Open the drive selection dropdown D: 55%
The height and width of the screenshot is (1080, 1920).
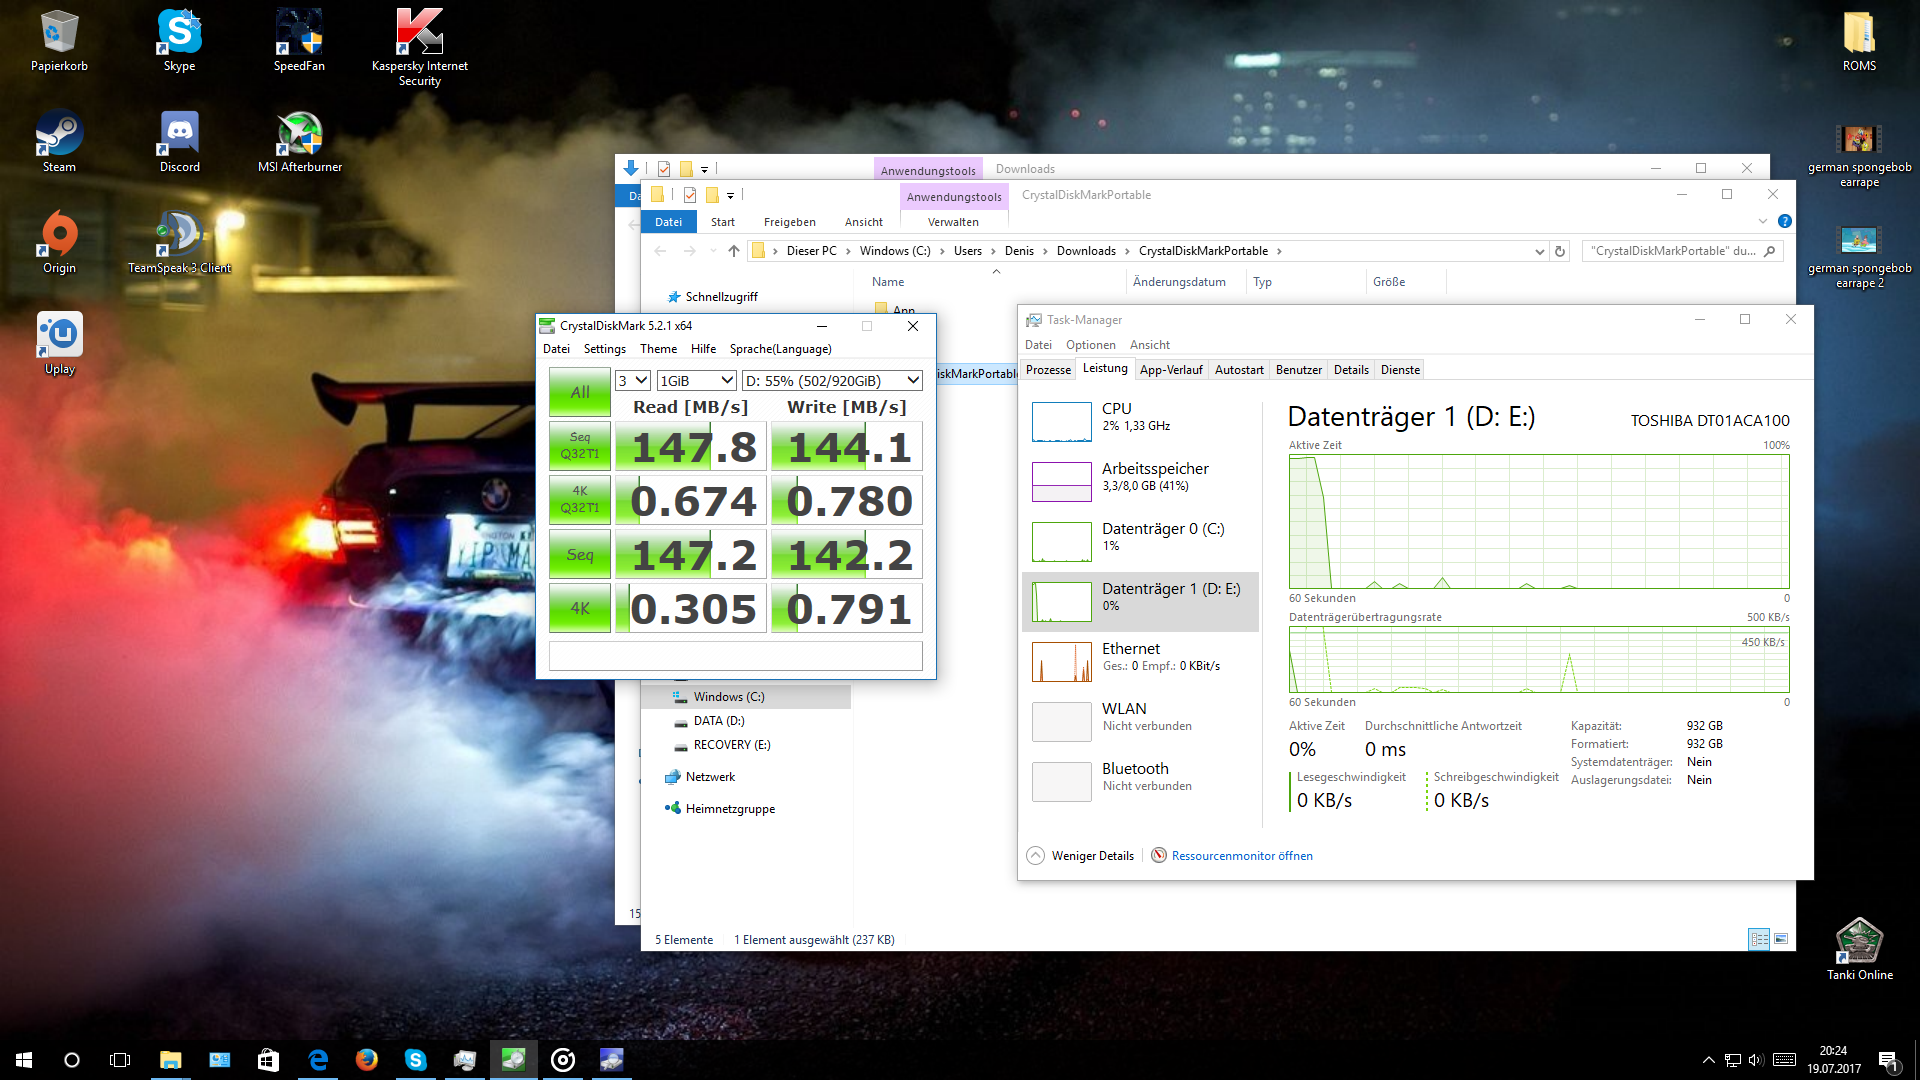(831, 381)
